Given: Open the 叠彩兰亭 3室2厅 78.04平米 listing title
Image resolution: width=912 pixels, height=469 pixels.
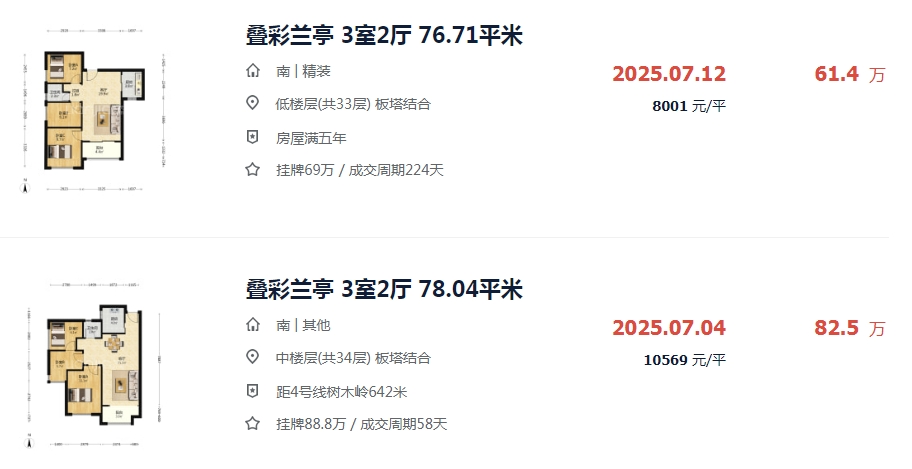Looking at the screenshot, I should tap(385, 290).
